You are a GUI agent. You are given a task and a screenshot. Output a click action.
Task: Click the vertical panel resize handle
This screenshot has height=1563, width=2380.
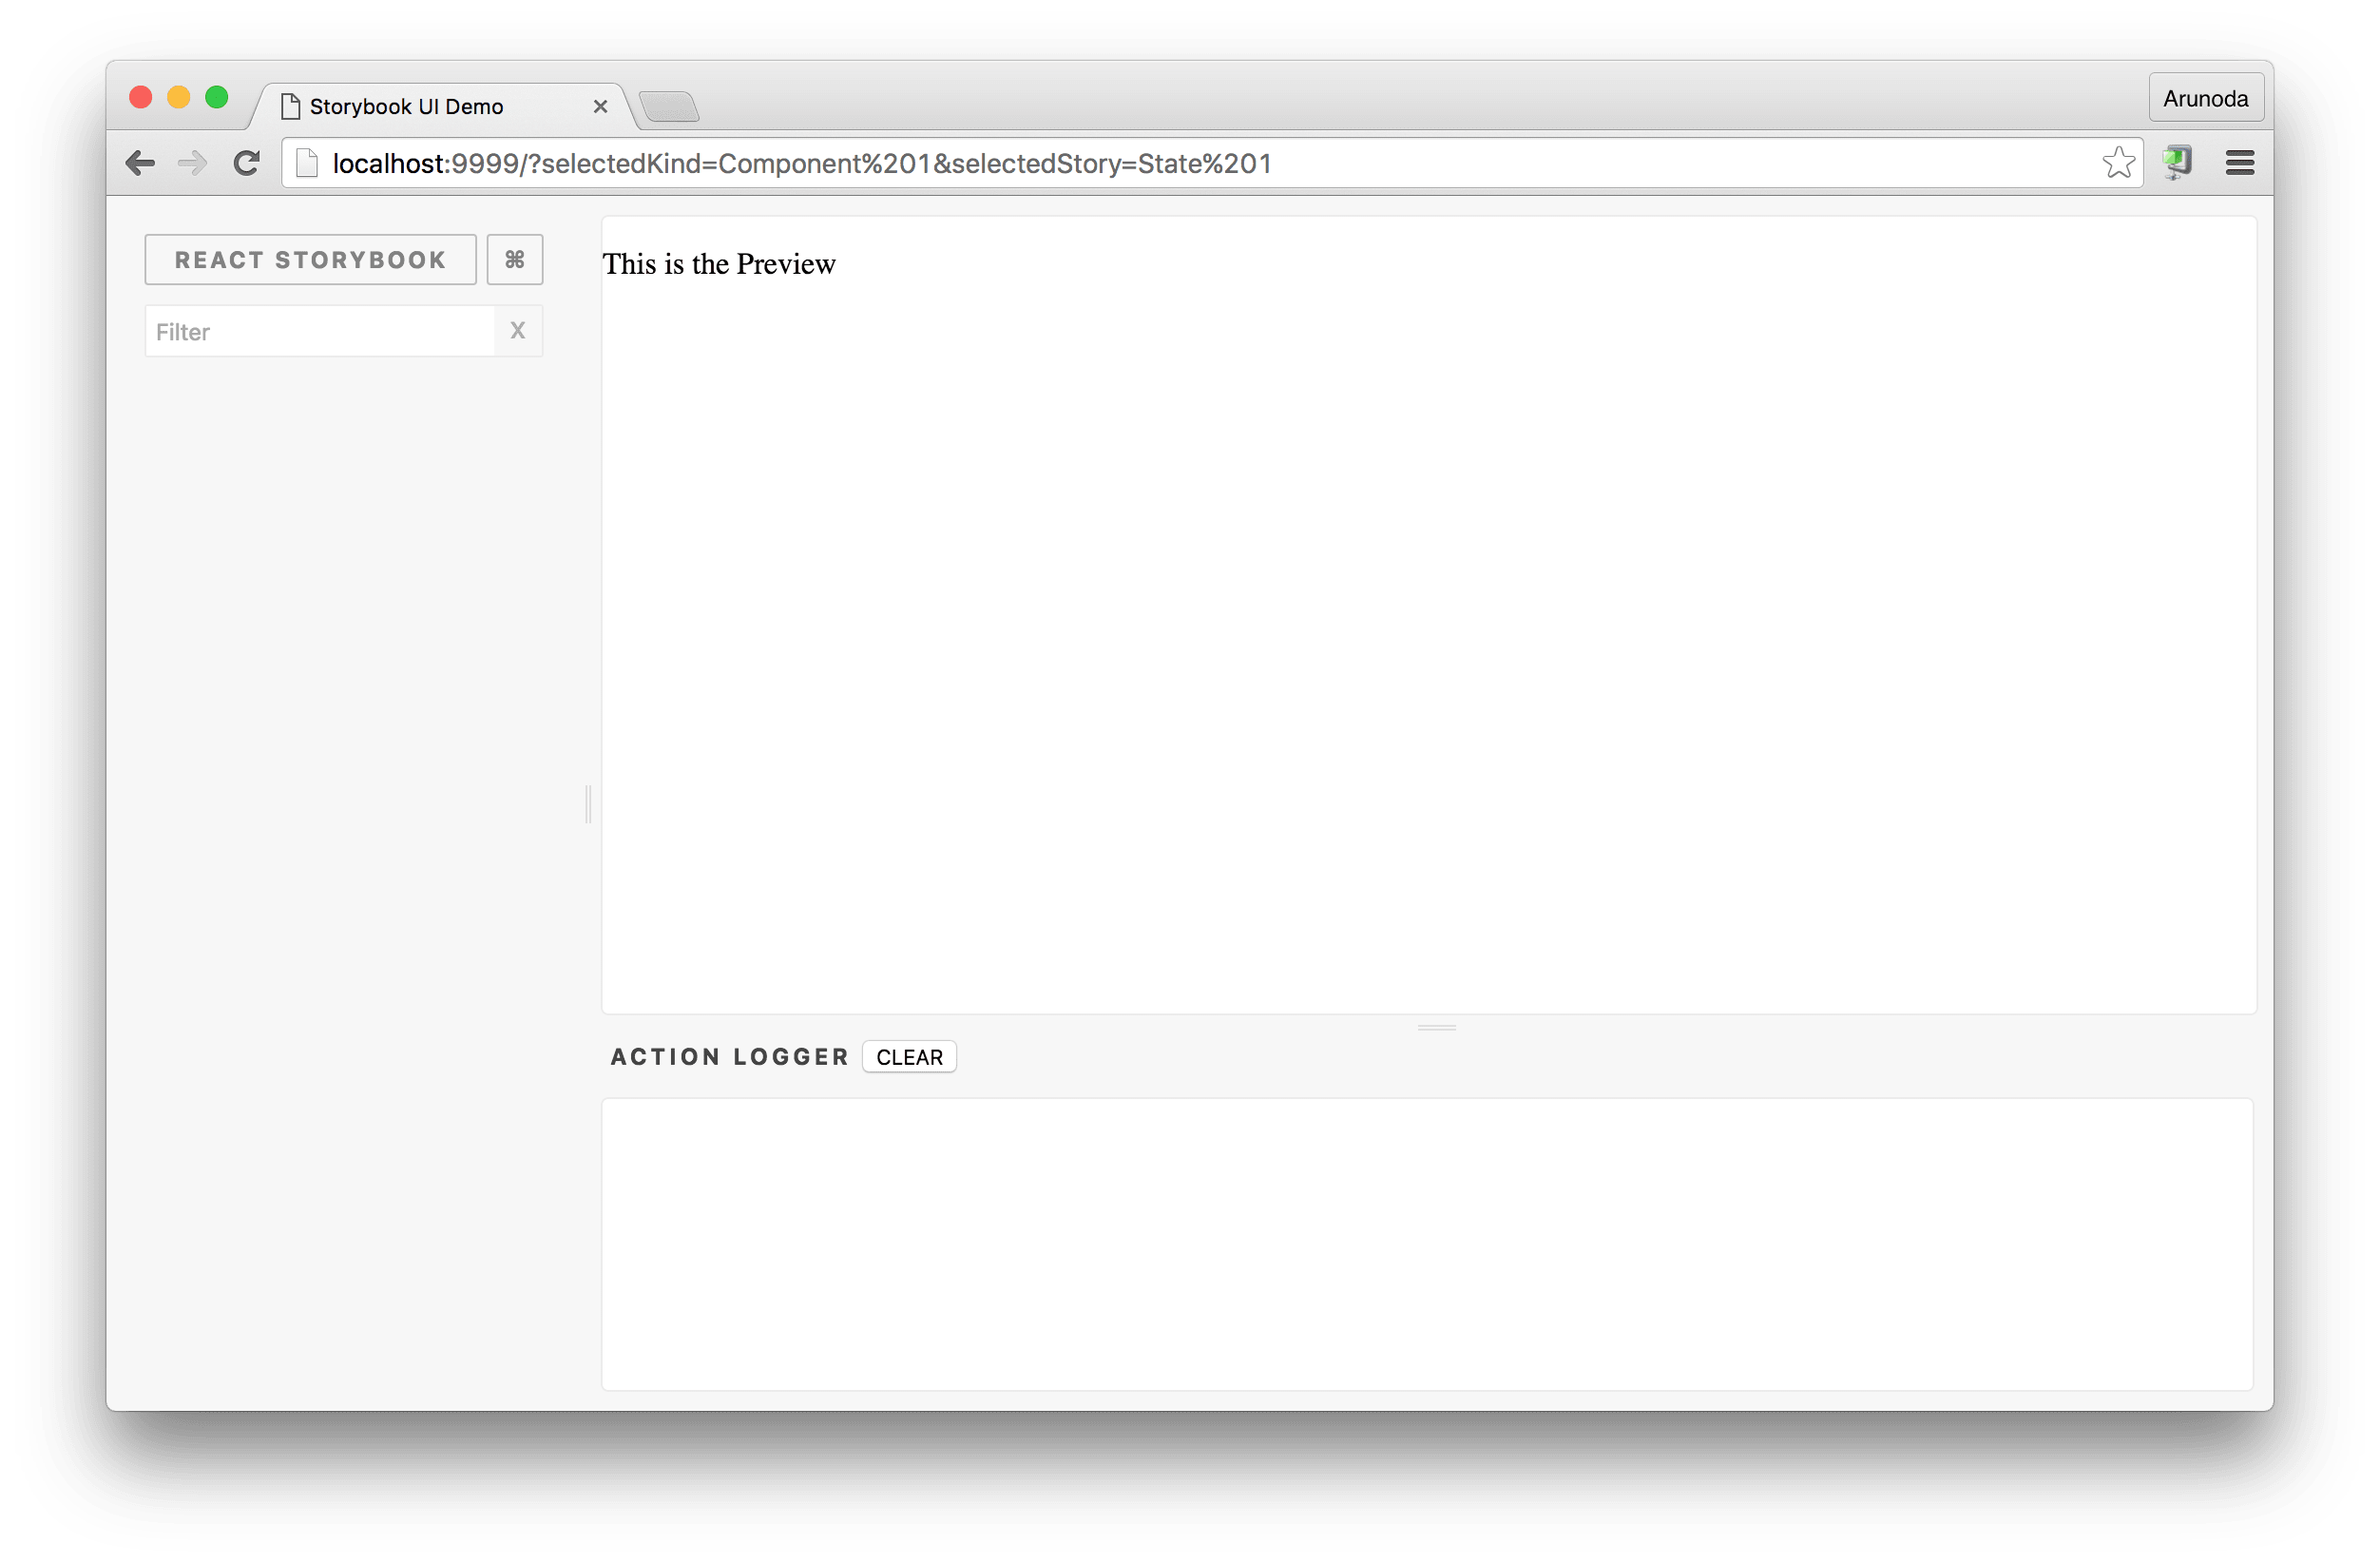587,805
